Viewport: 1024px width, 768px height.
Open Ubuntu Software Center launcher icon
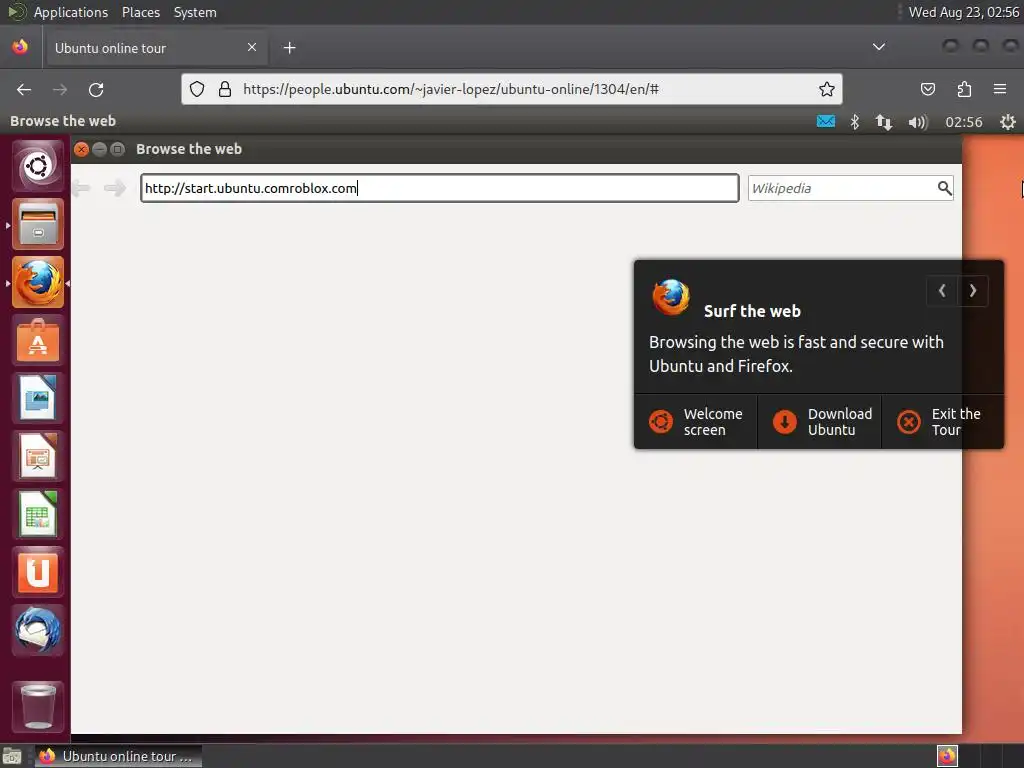[38, 340]
